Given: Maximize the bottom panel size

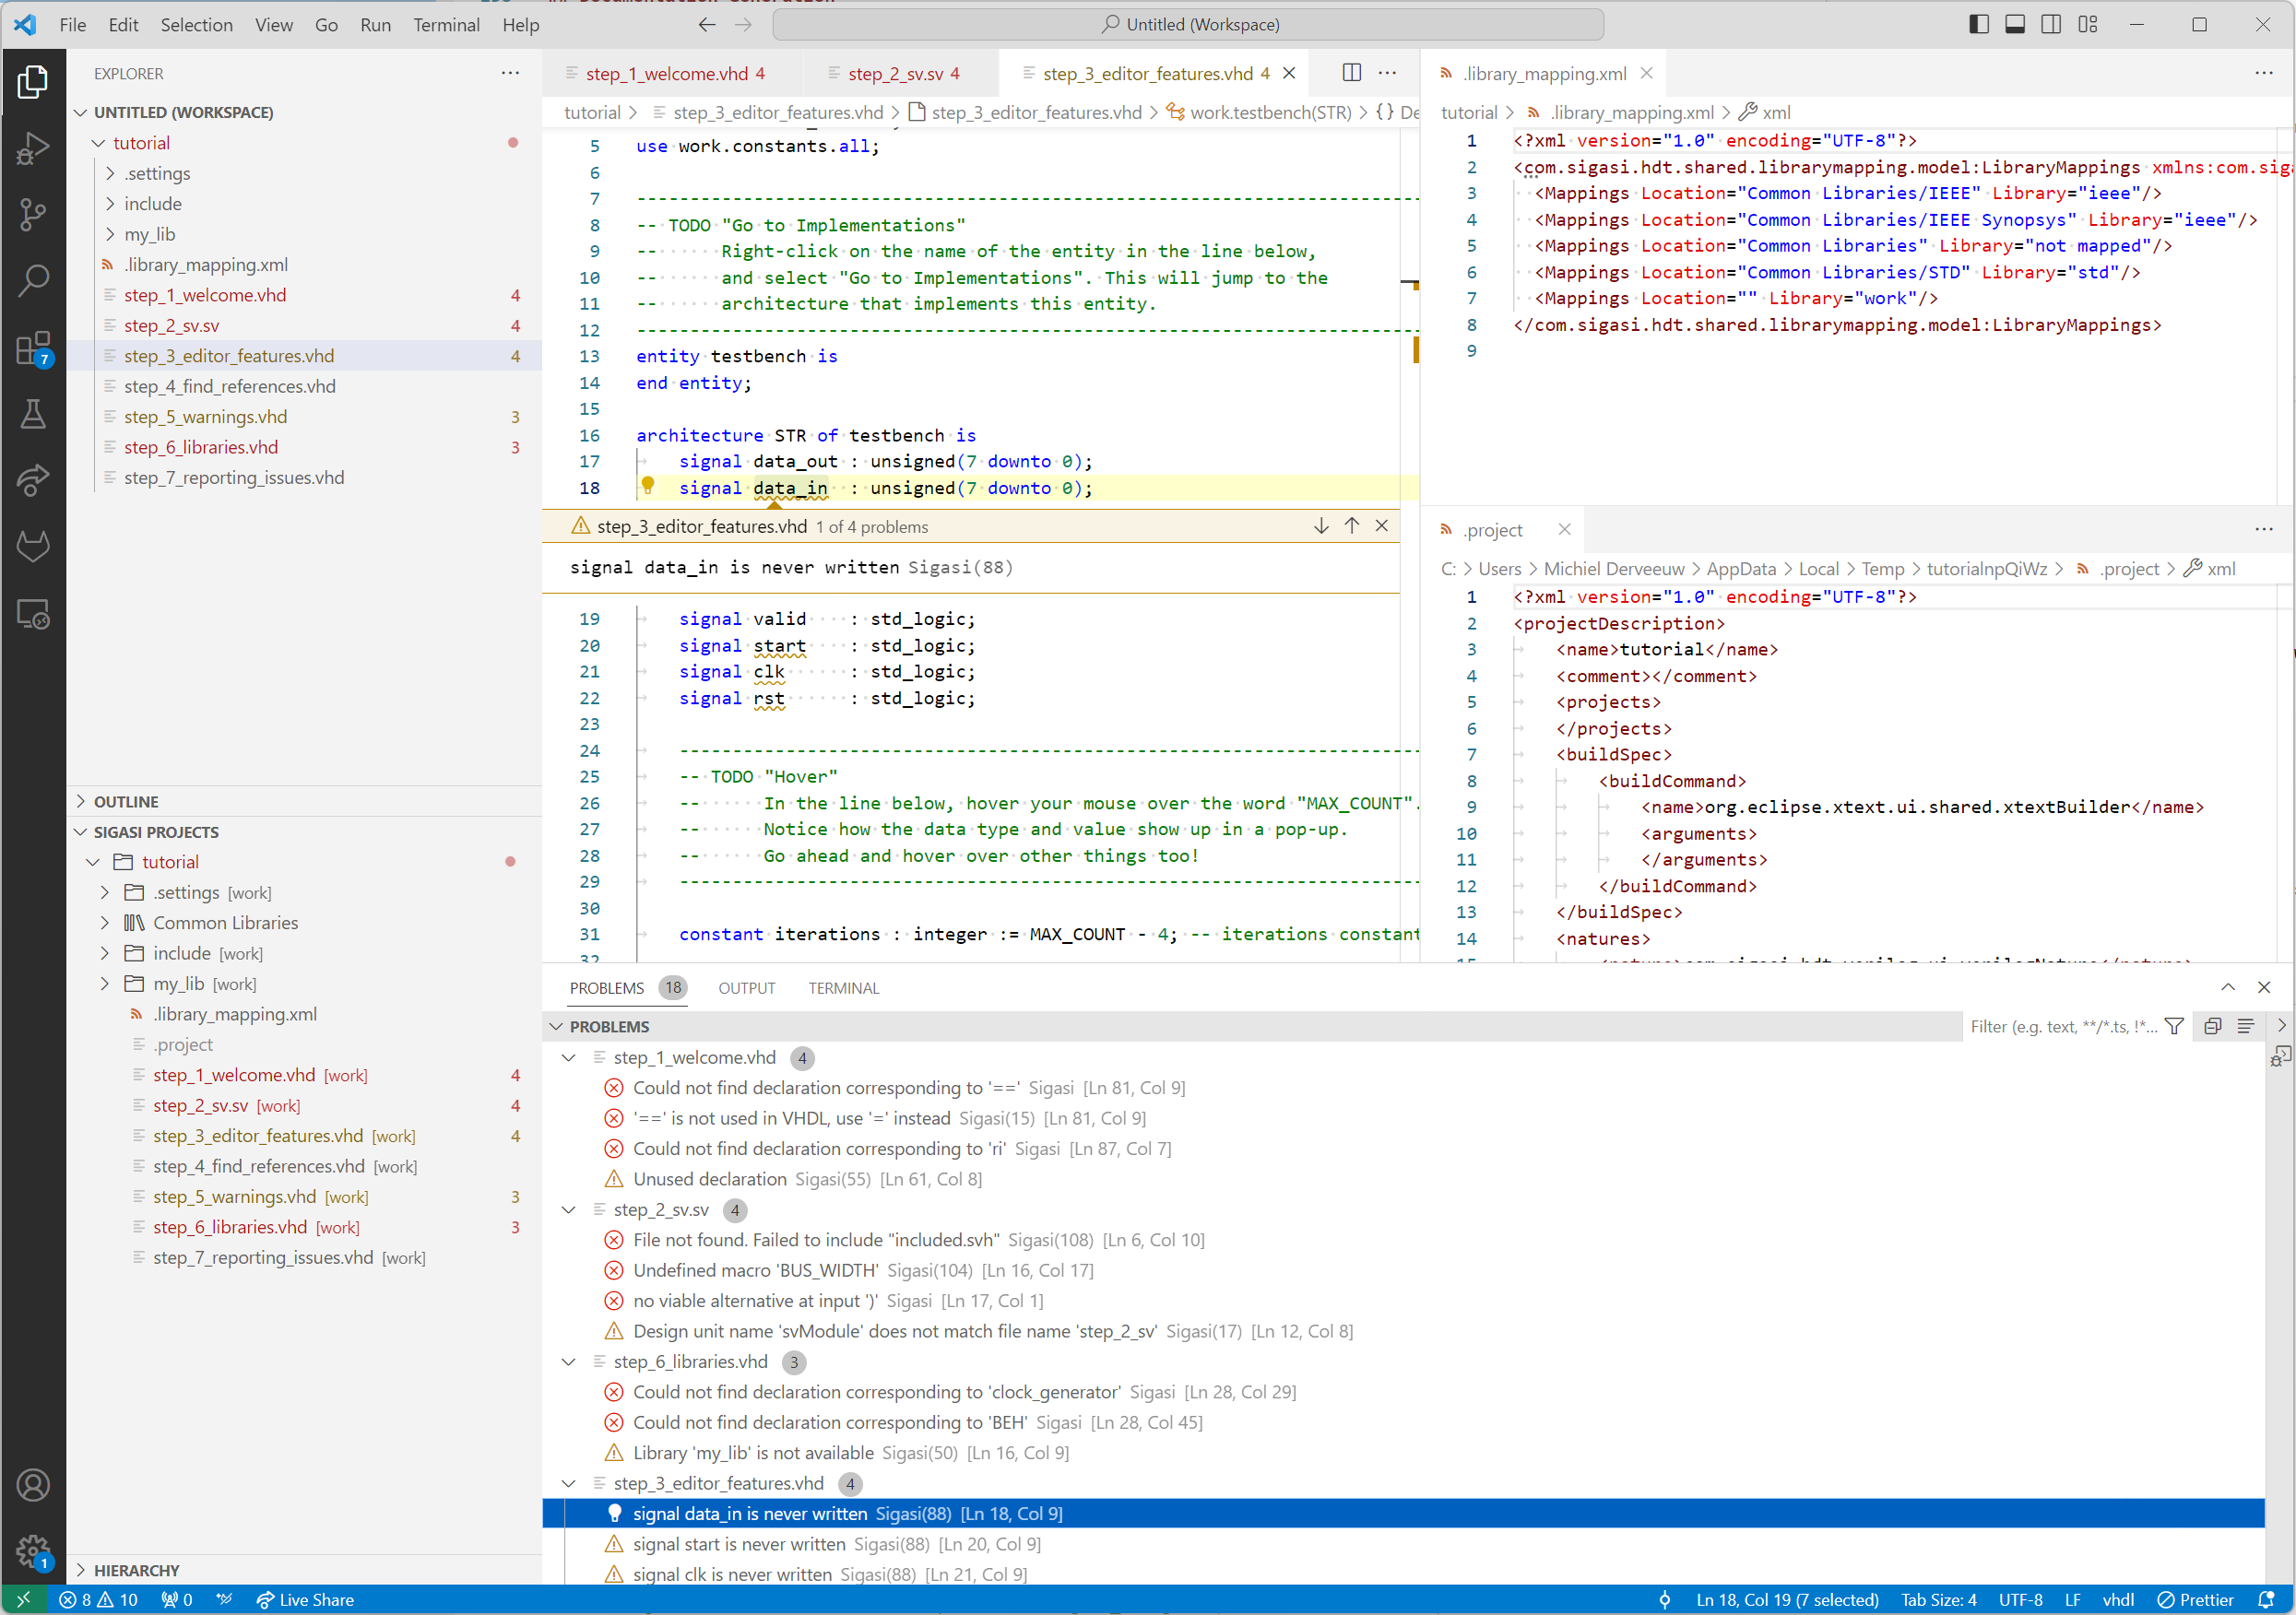Looking at the screenshot, I should (x=2228, y=988).
